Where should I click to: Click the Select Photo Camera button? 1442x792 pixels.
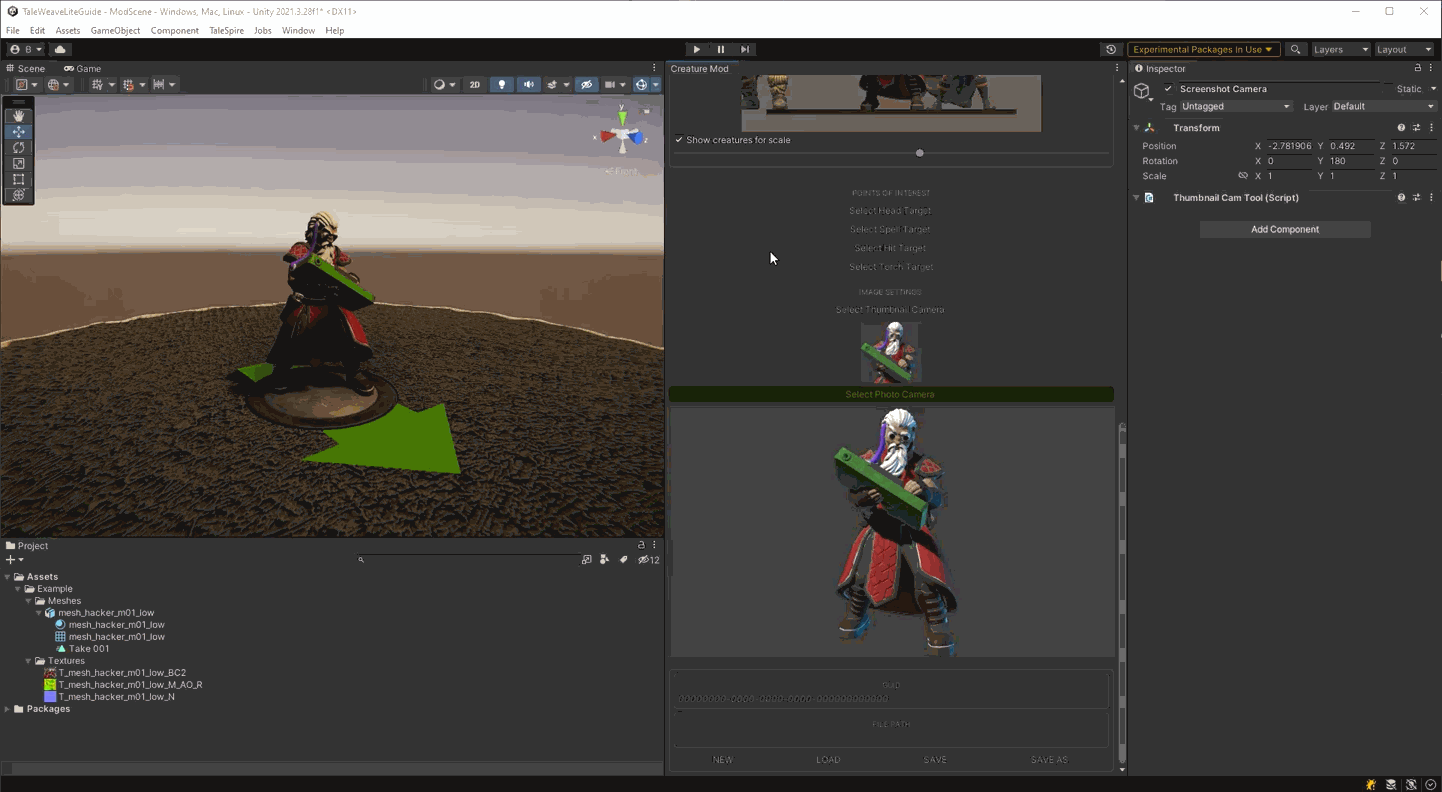click(890, 394)
